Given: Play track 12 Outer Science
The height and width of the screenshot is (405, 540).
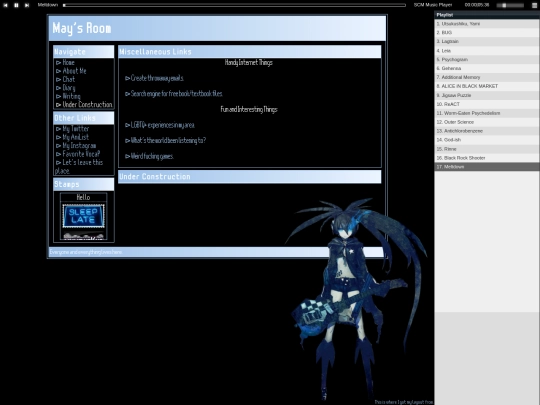Looking at the screenshot, I should click(x=487, y=122).
